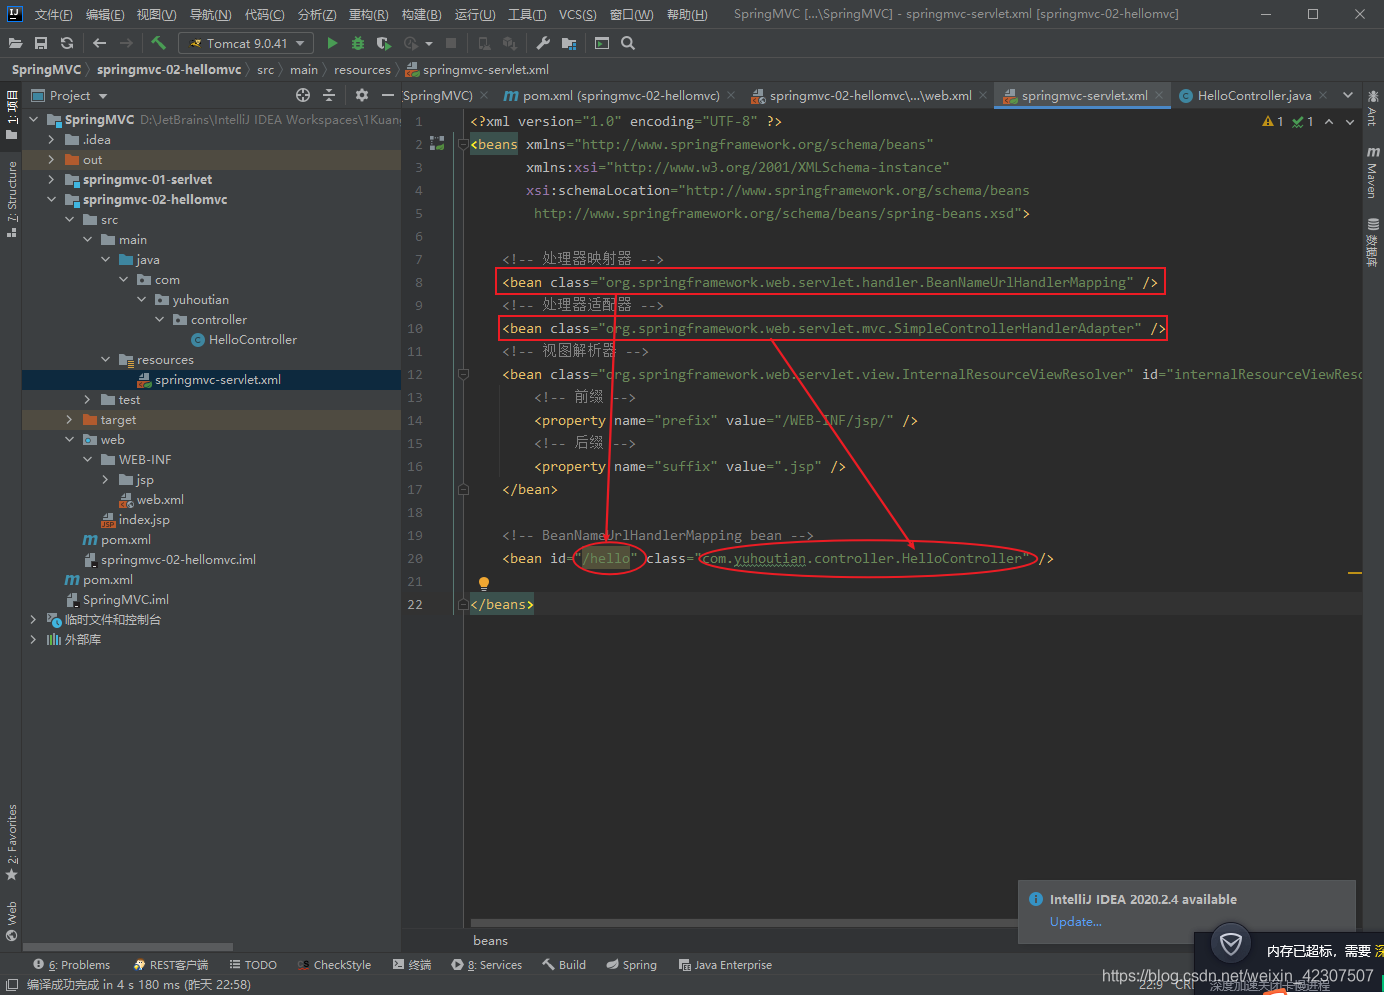
Task: Navigate back with the left arrow
Action: pyautogui.click(x=99, y=43)
